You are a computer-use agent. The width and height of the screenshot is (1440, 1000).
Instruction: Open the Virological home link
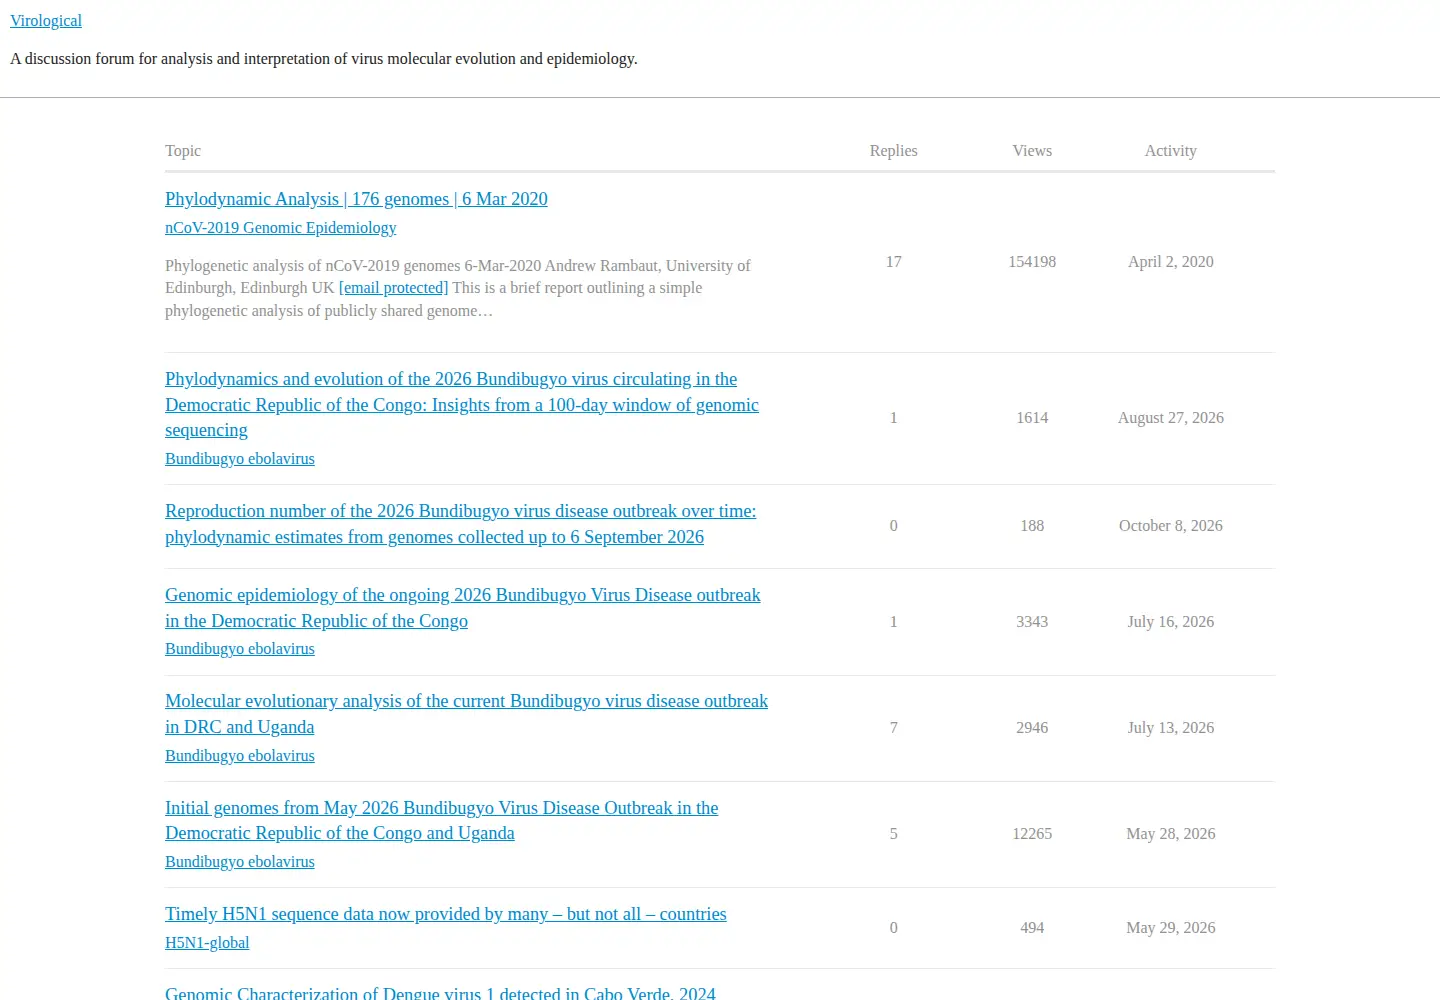(46, 21)
